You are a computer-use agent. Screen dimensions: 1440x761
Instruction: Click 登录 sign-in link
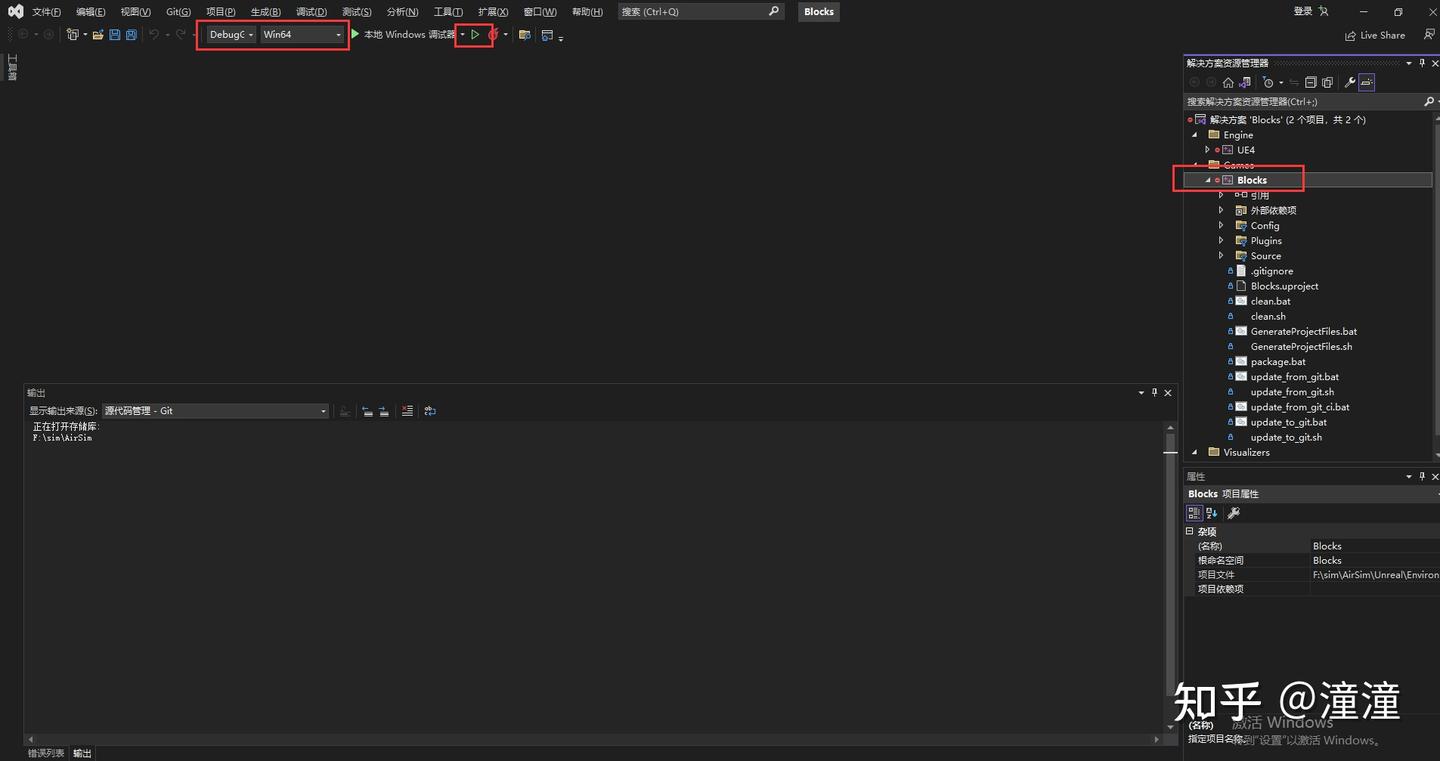click(x=1303, y=12)
